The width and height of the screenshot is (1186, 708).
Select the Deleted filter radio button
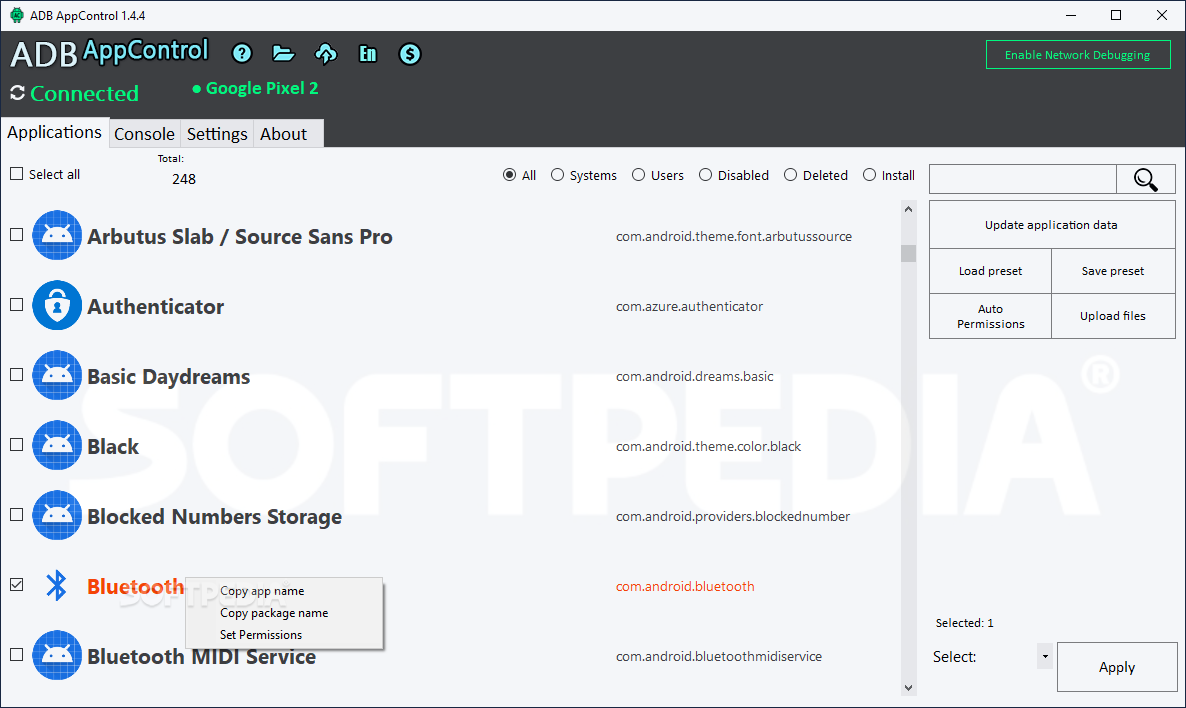click(x=790, y=175)
